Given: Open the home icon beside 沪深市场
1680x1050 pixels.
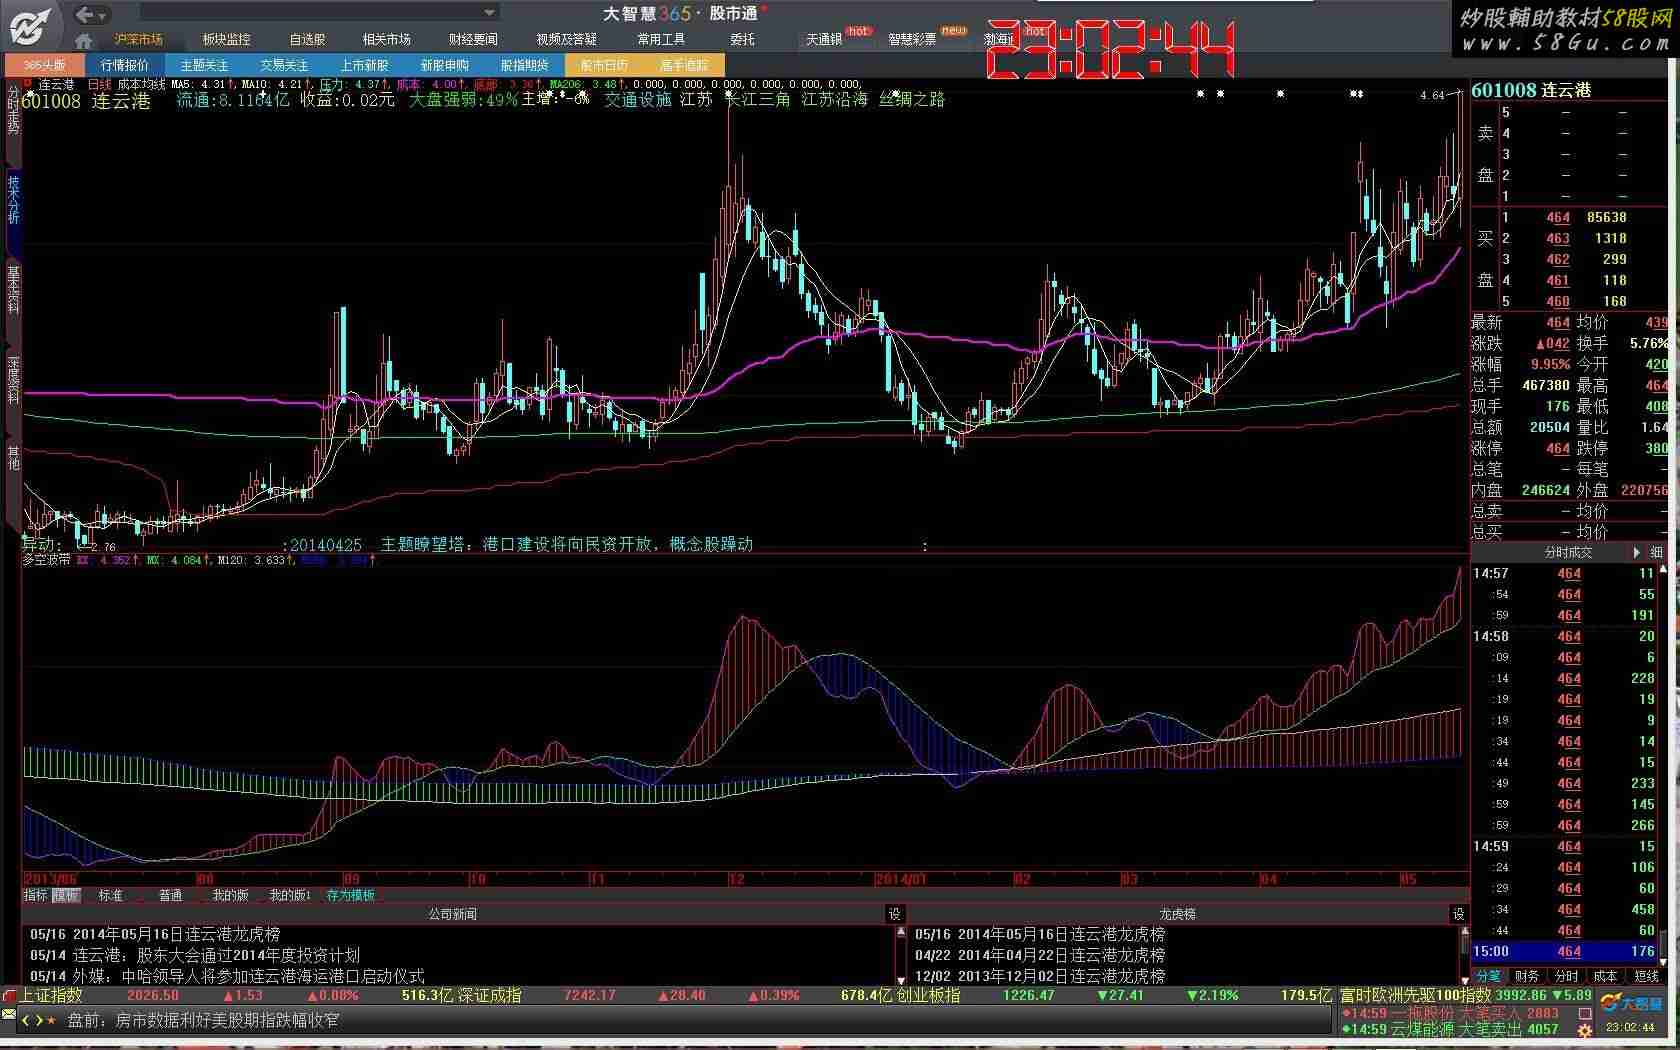Looking at the screenshot, I should (84, 40).
